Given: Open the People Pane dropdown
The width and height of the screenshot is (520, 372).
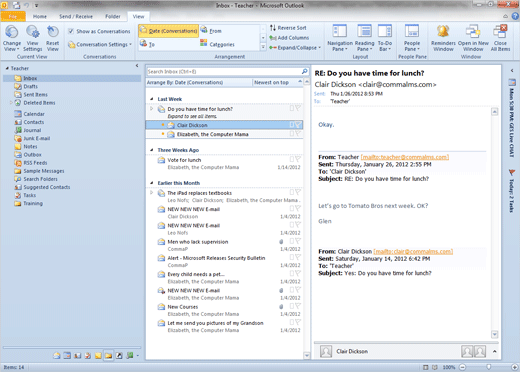Looking at the screenshot, I should point(412,39).
